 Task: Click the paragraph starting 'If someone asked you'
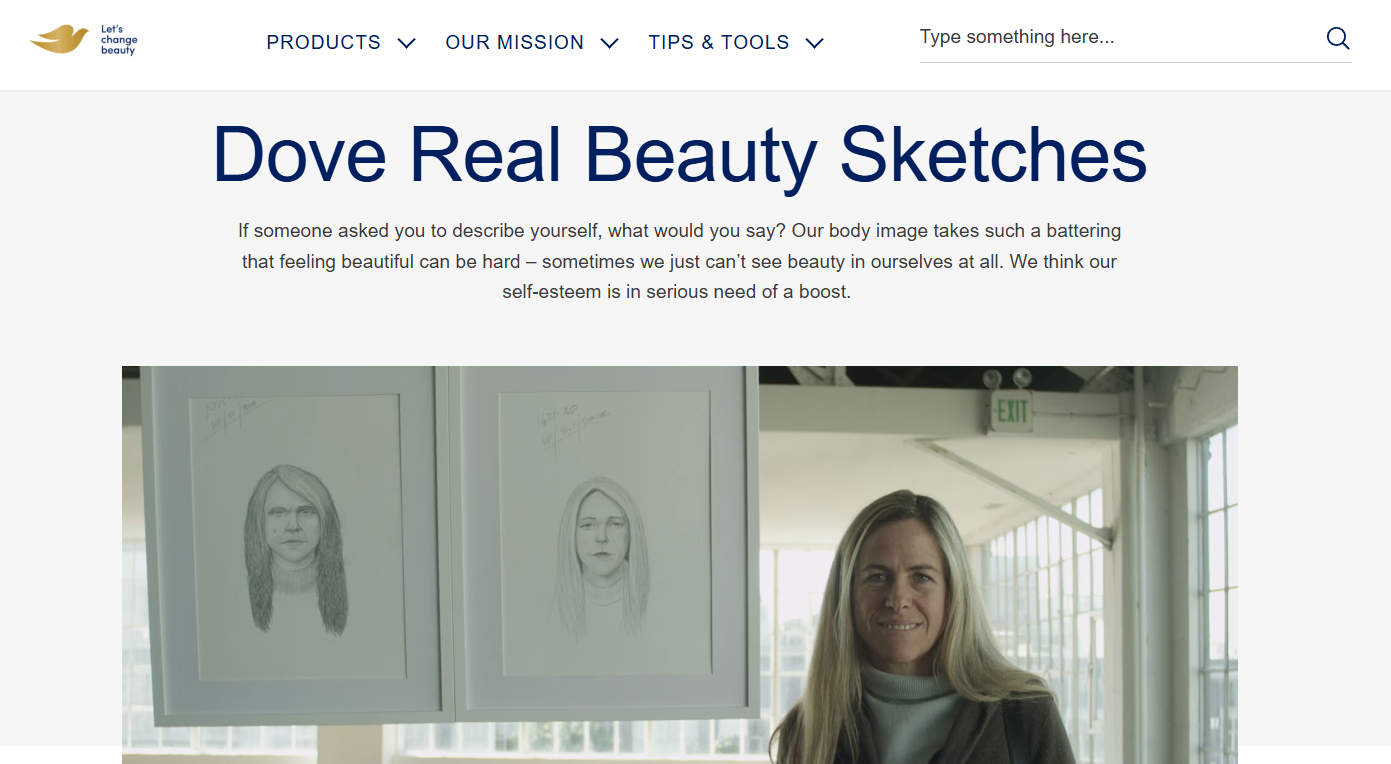tap(679, 262)
